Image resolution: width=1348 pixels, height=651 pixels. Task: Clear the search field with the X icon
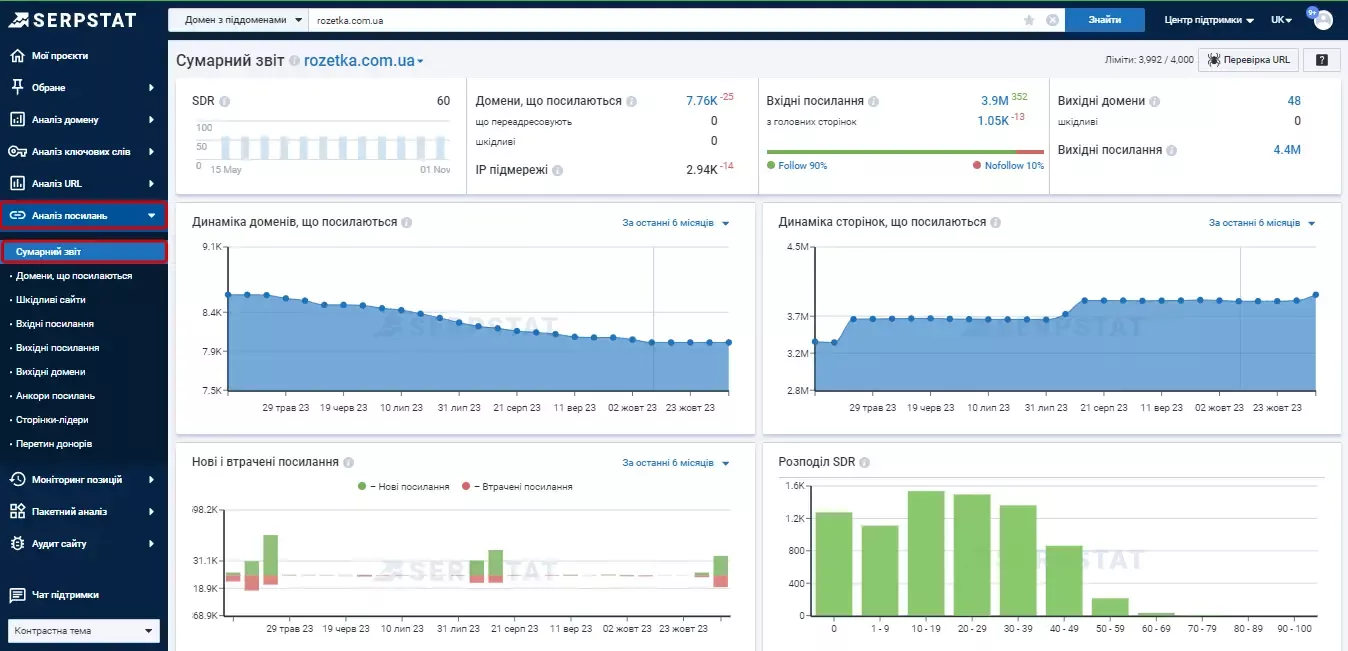coord(1052,20)
